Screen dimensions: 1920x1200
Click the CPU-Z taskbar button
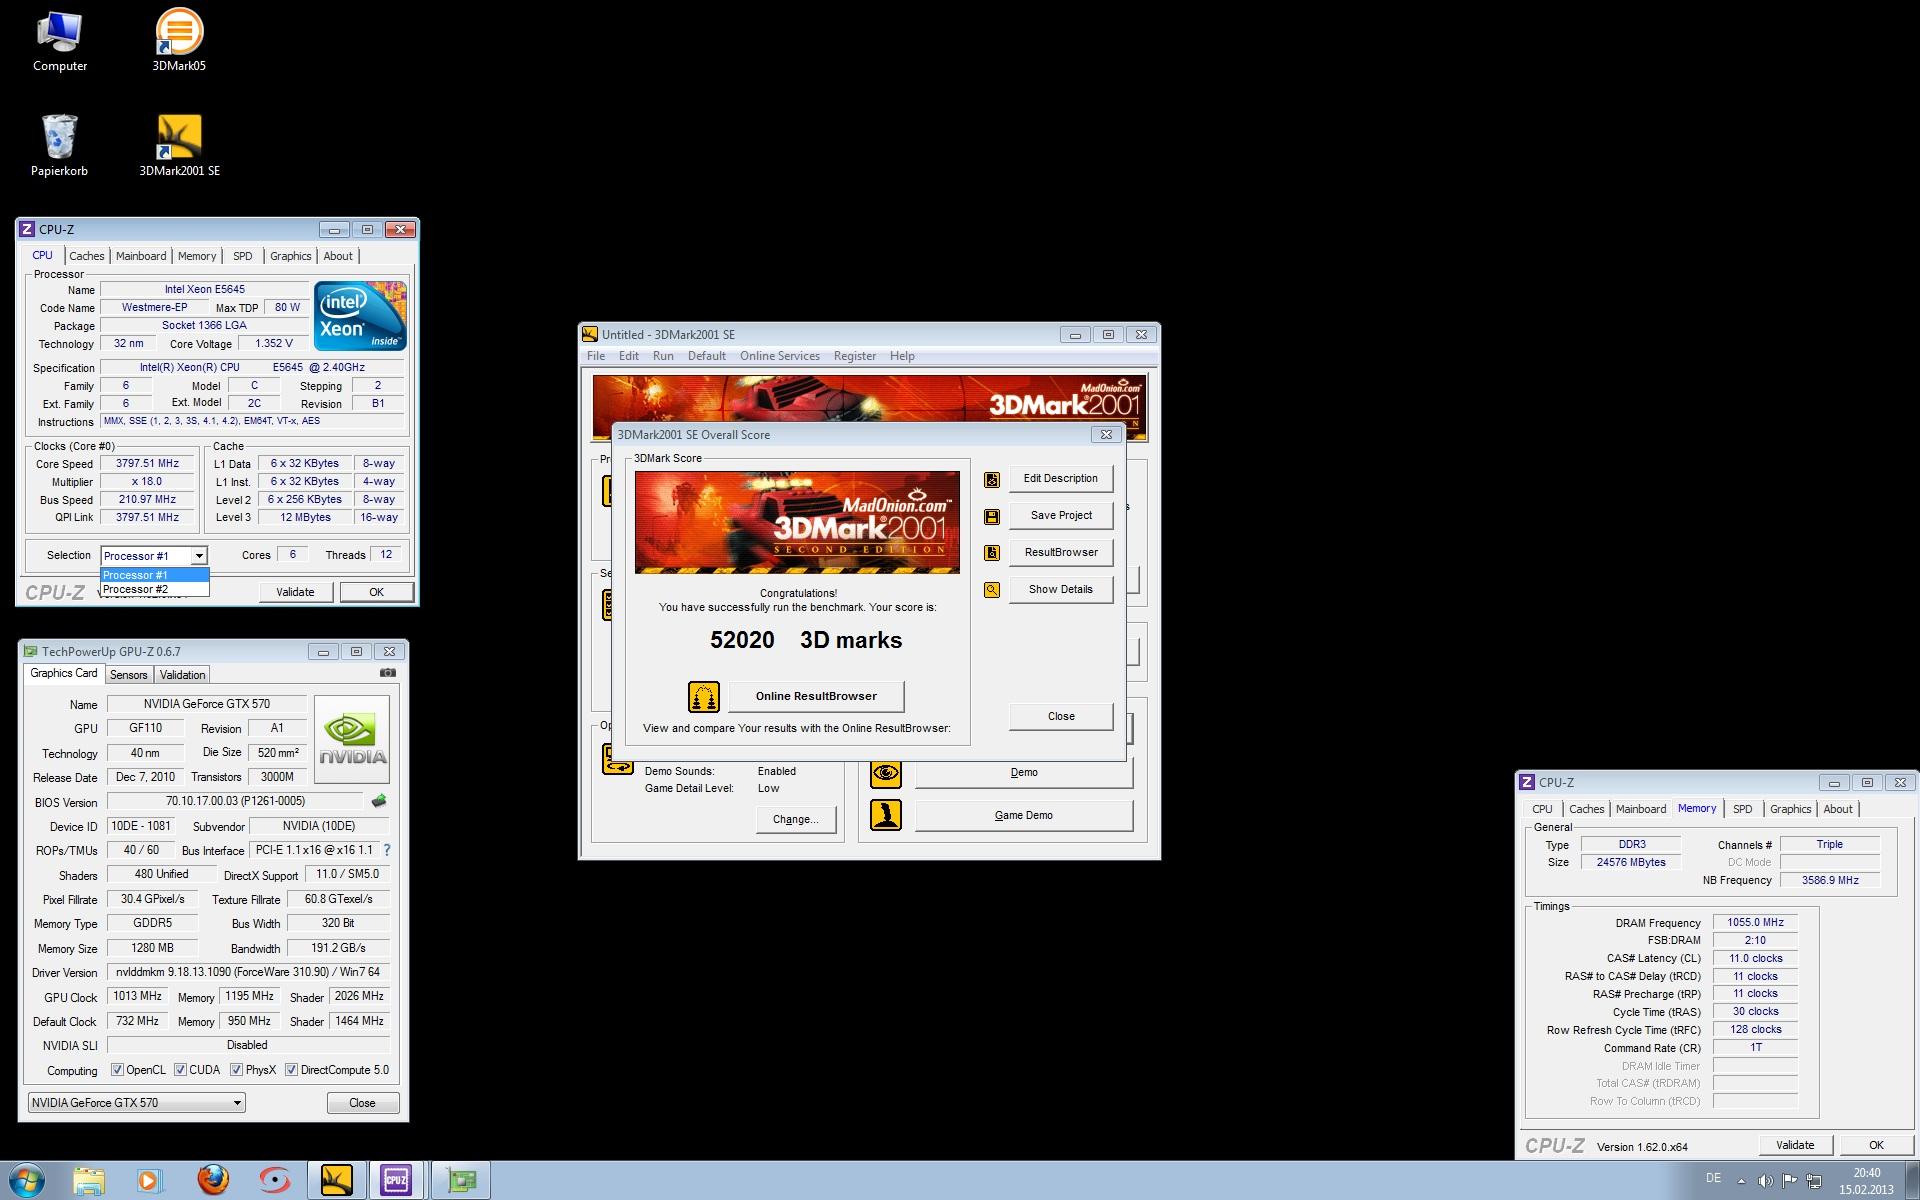click(x=397, y=1181)
